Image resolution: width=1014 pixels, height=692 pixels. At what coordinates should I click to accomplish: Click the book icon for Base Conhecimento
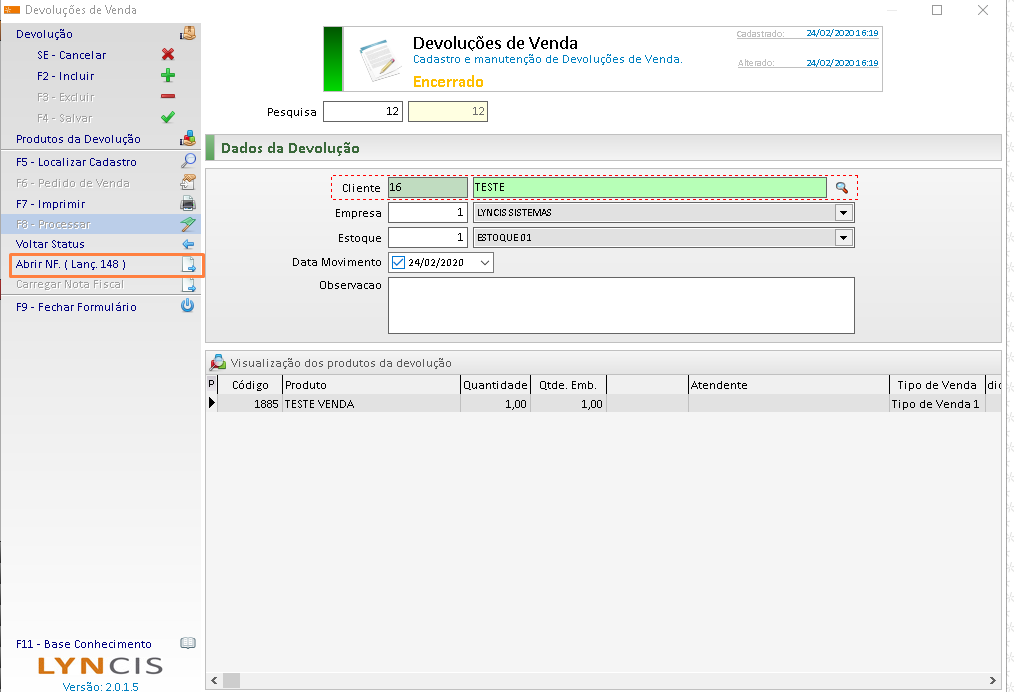(187, 644)
